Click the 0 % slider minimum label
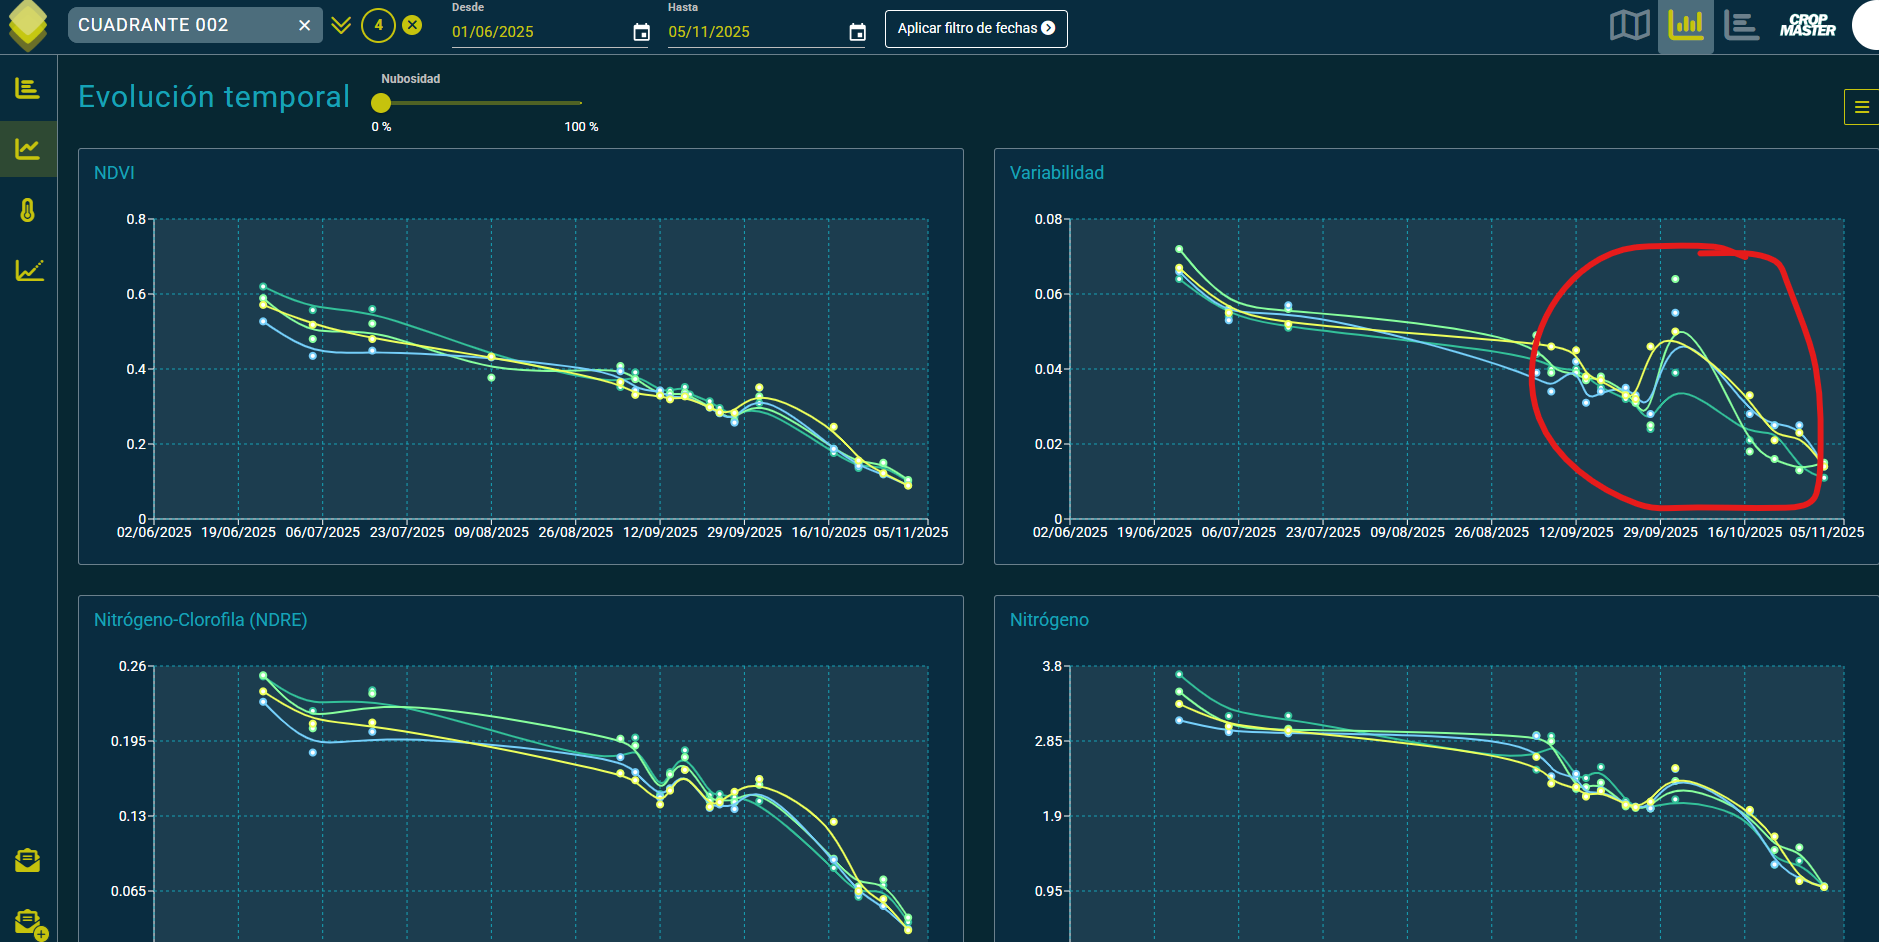Screen dimensions: 1879x942 [x=381, y=127]
